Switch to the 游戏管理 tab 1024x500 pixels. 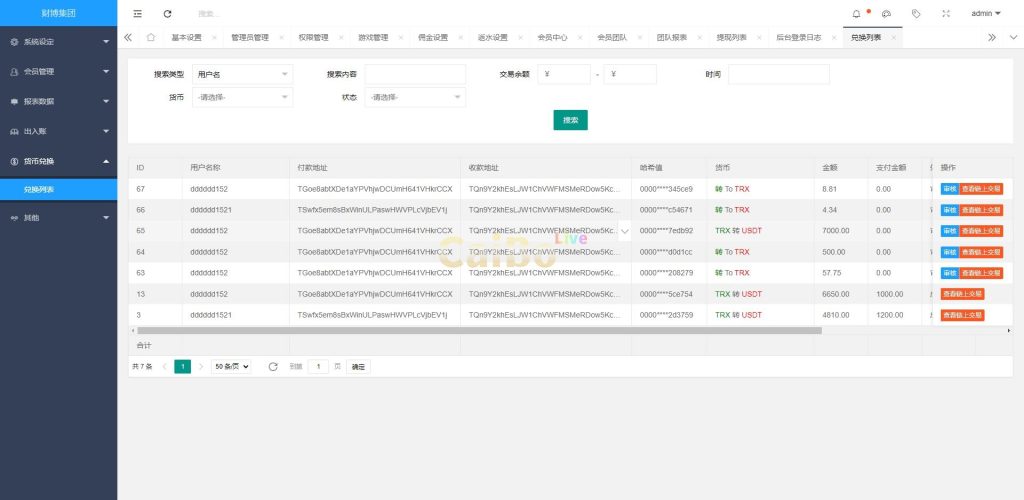tap(373, 37)
